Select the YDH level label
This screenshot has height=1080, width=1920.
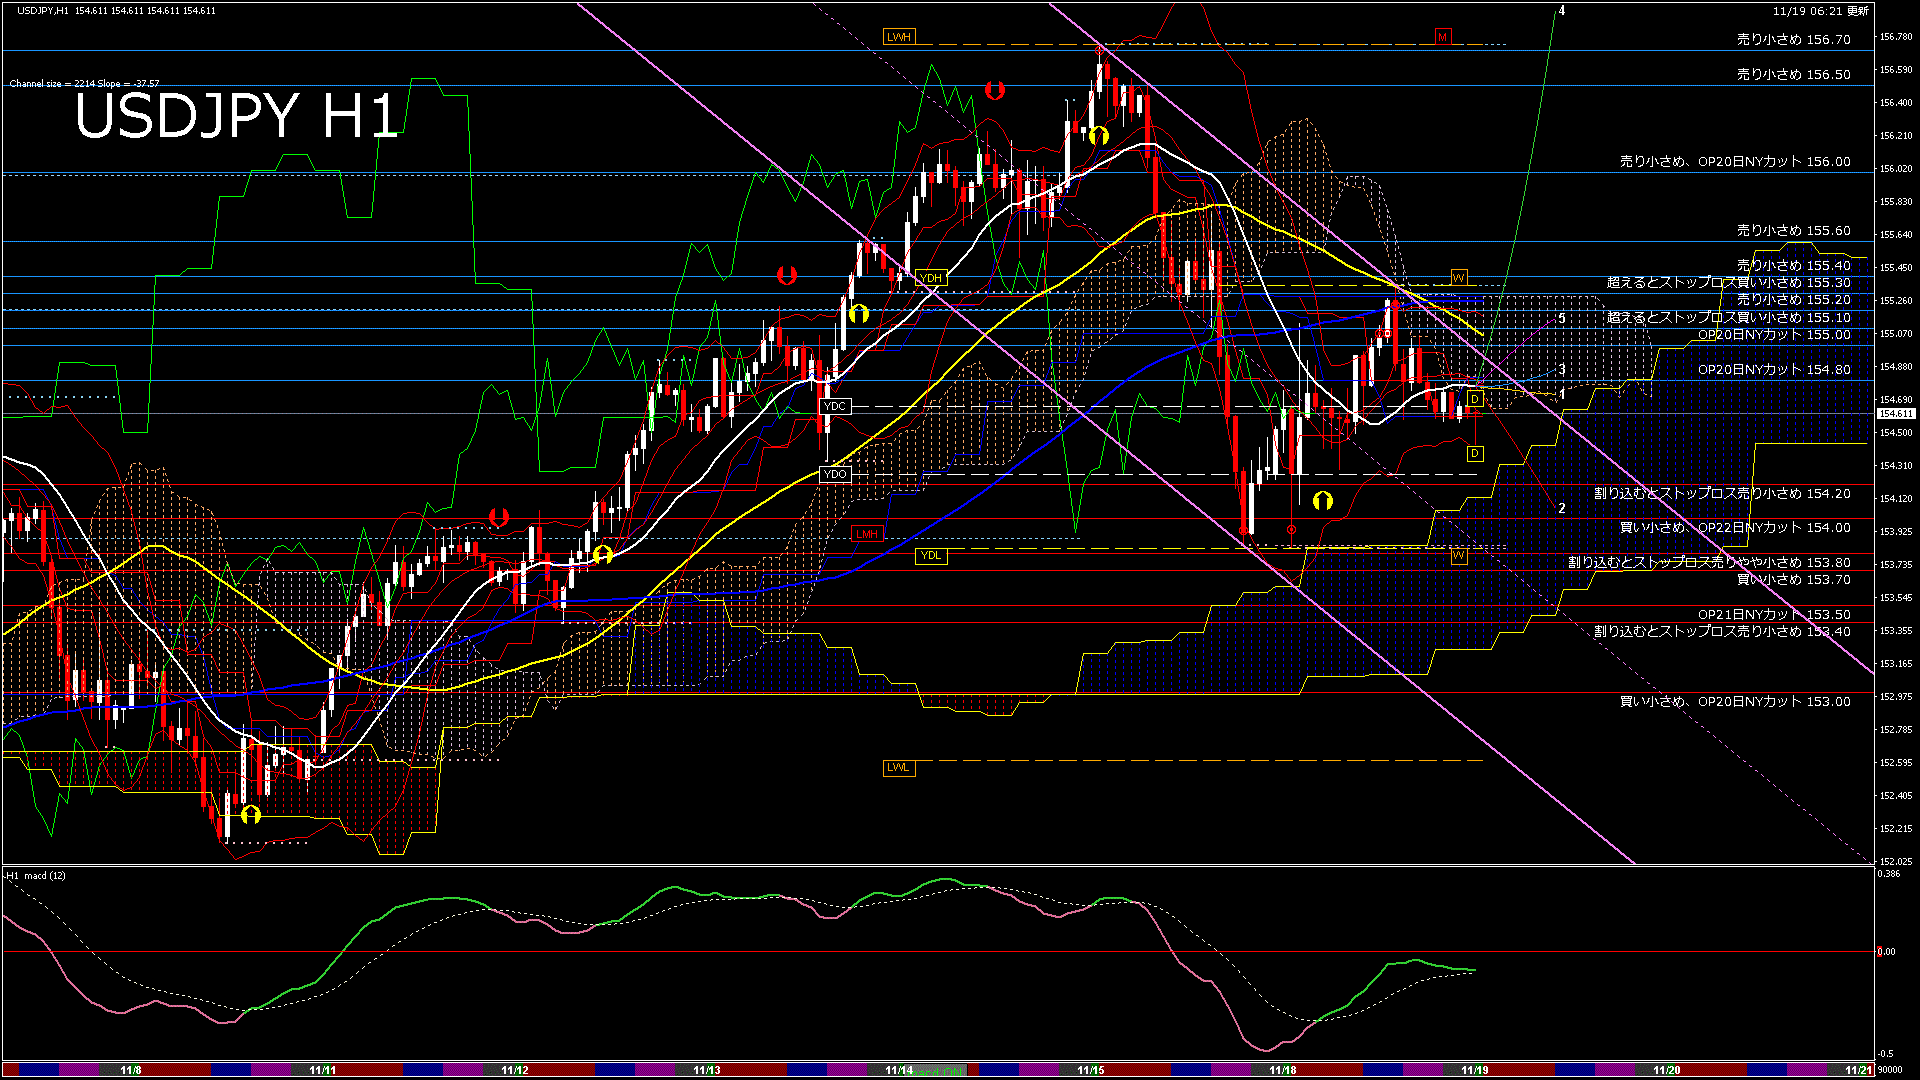pyautogui.click(x=931, y=278)
